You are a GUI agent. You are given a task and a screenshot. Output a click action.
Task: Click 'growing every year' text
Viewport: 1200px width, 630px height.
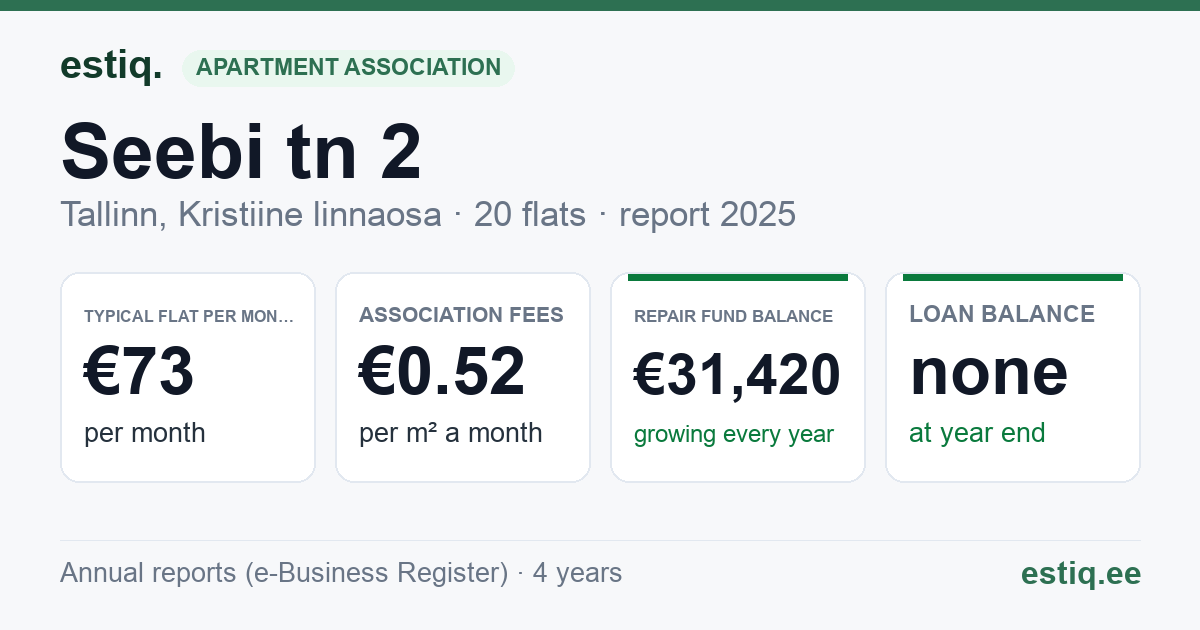tap(734, 435)
